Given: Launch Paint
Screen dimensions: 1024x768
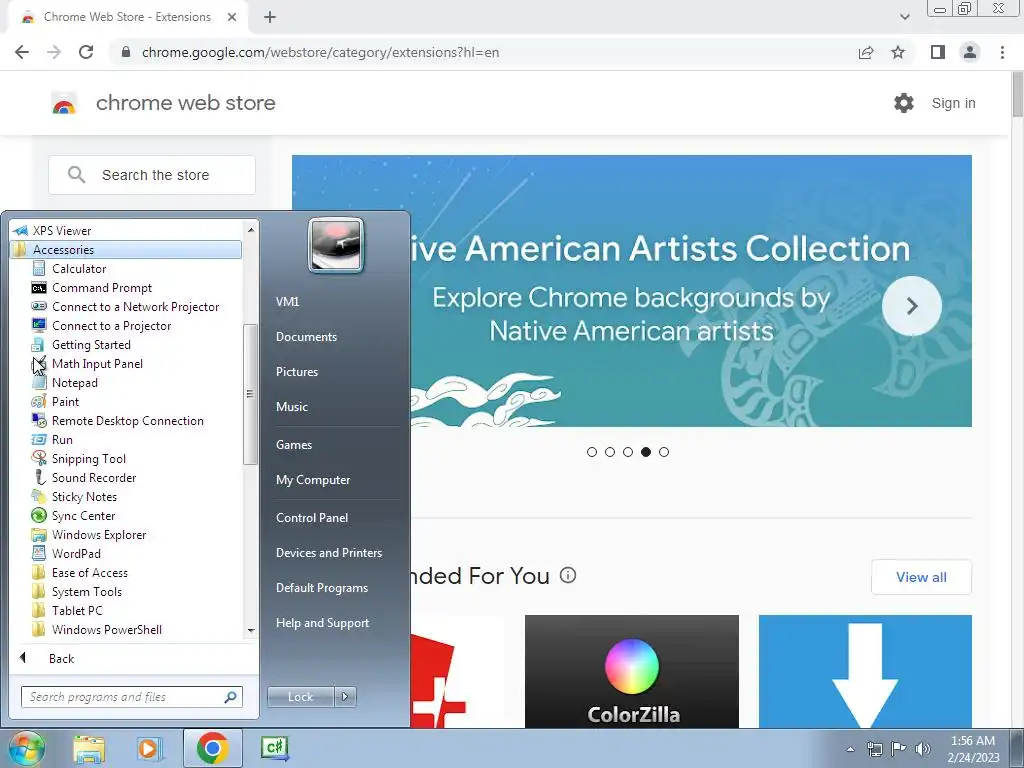Looking at the screenshot, I should [65, 401].
